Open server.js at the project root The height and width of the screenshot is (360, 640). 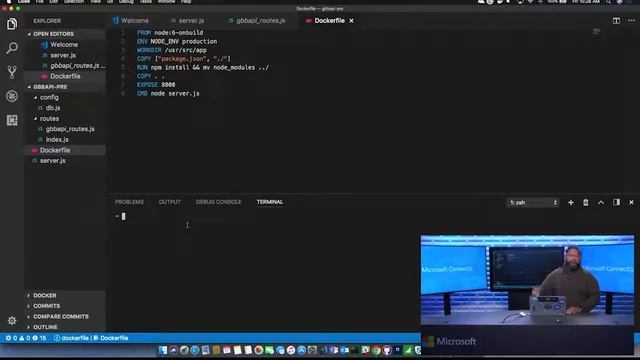[53, 161]
